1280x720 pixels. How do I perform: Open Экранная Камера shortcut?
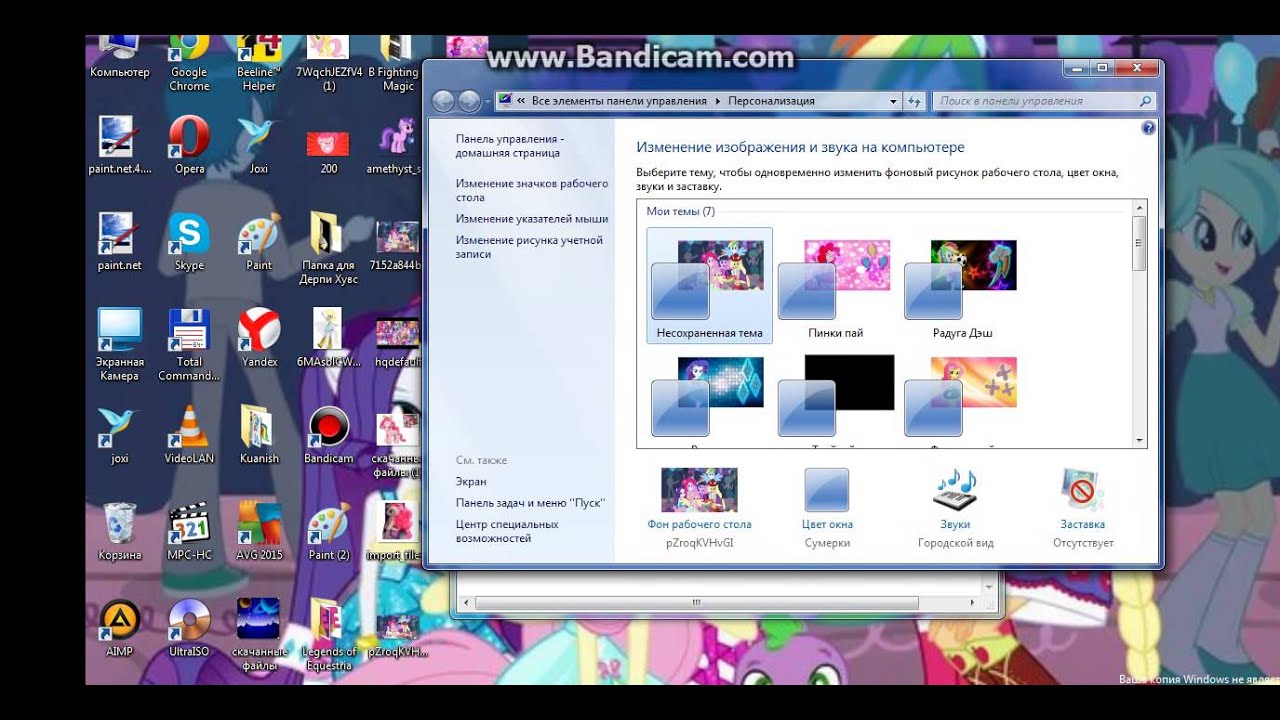(x=119, y=345)
